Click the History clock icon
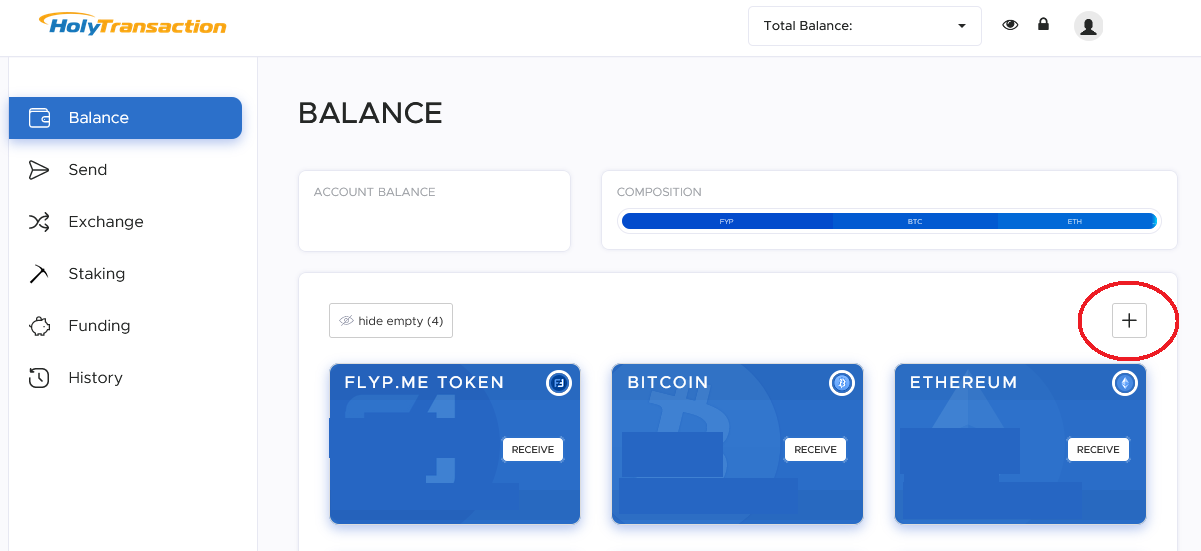Screen dimensions: 1201x551 click(x=39, y=378)
